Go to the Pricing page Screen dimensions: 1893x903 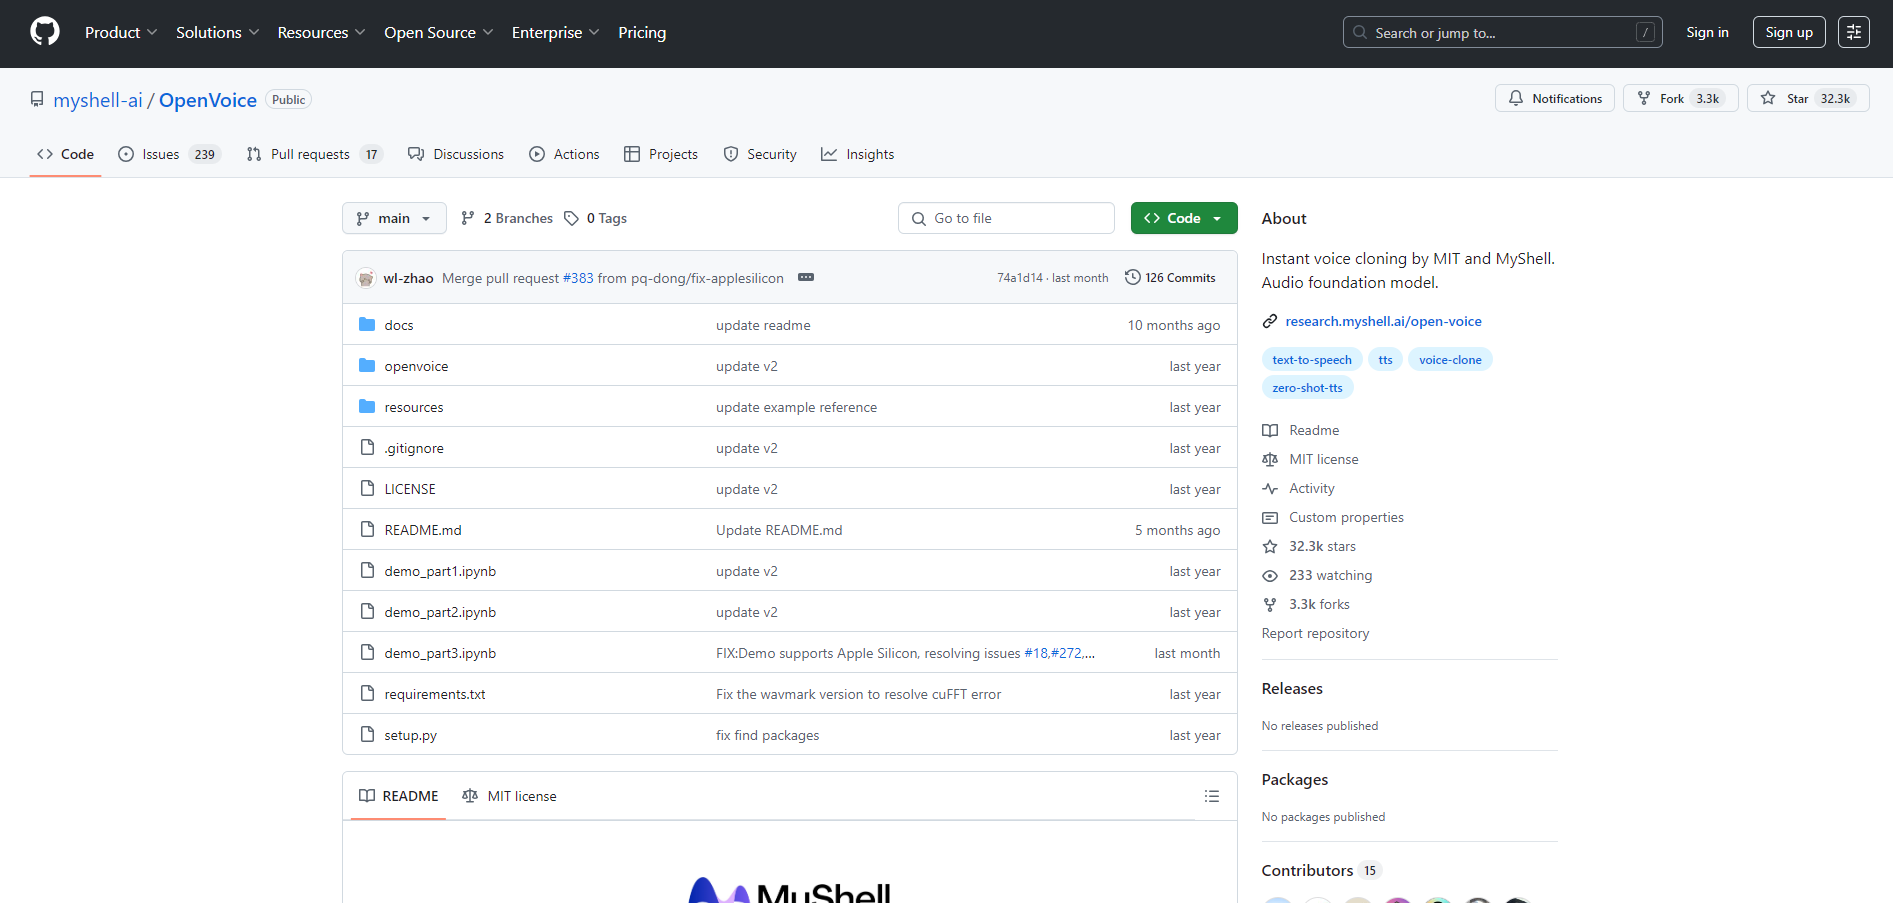[642, 32]
